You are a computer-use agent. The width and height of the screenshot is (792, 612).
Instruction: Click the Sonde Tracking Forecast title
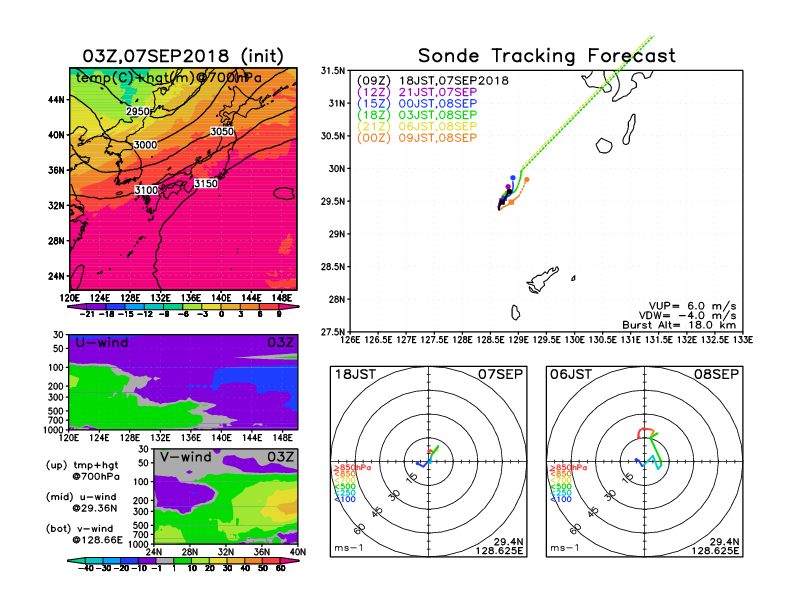point(546,56)
